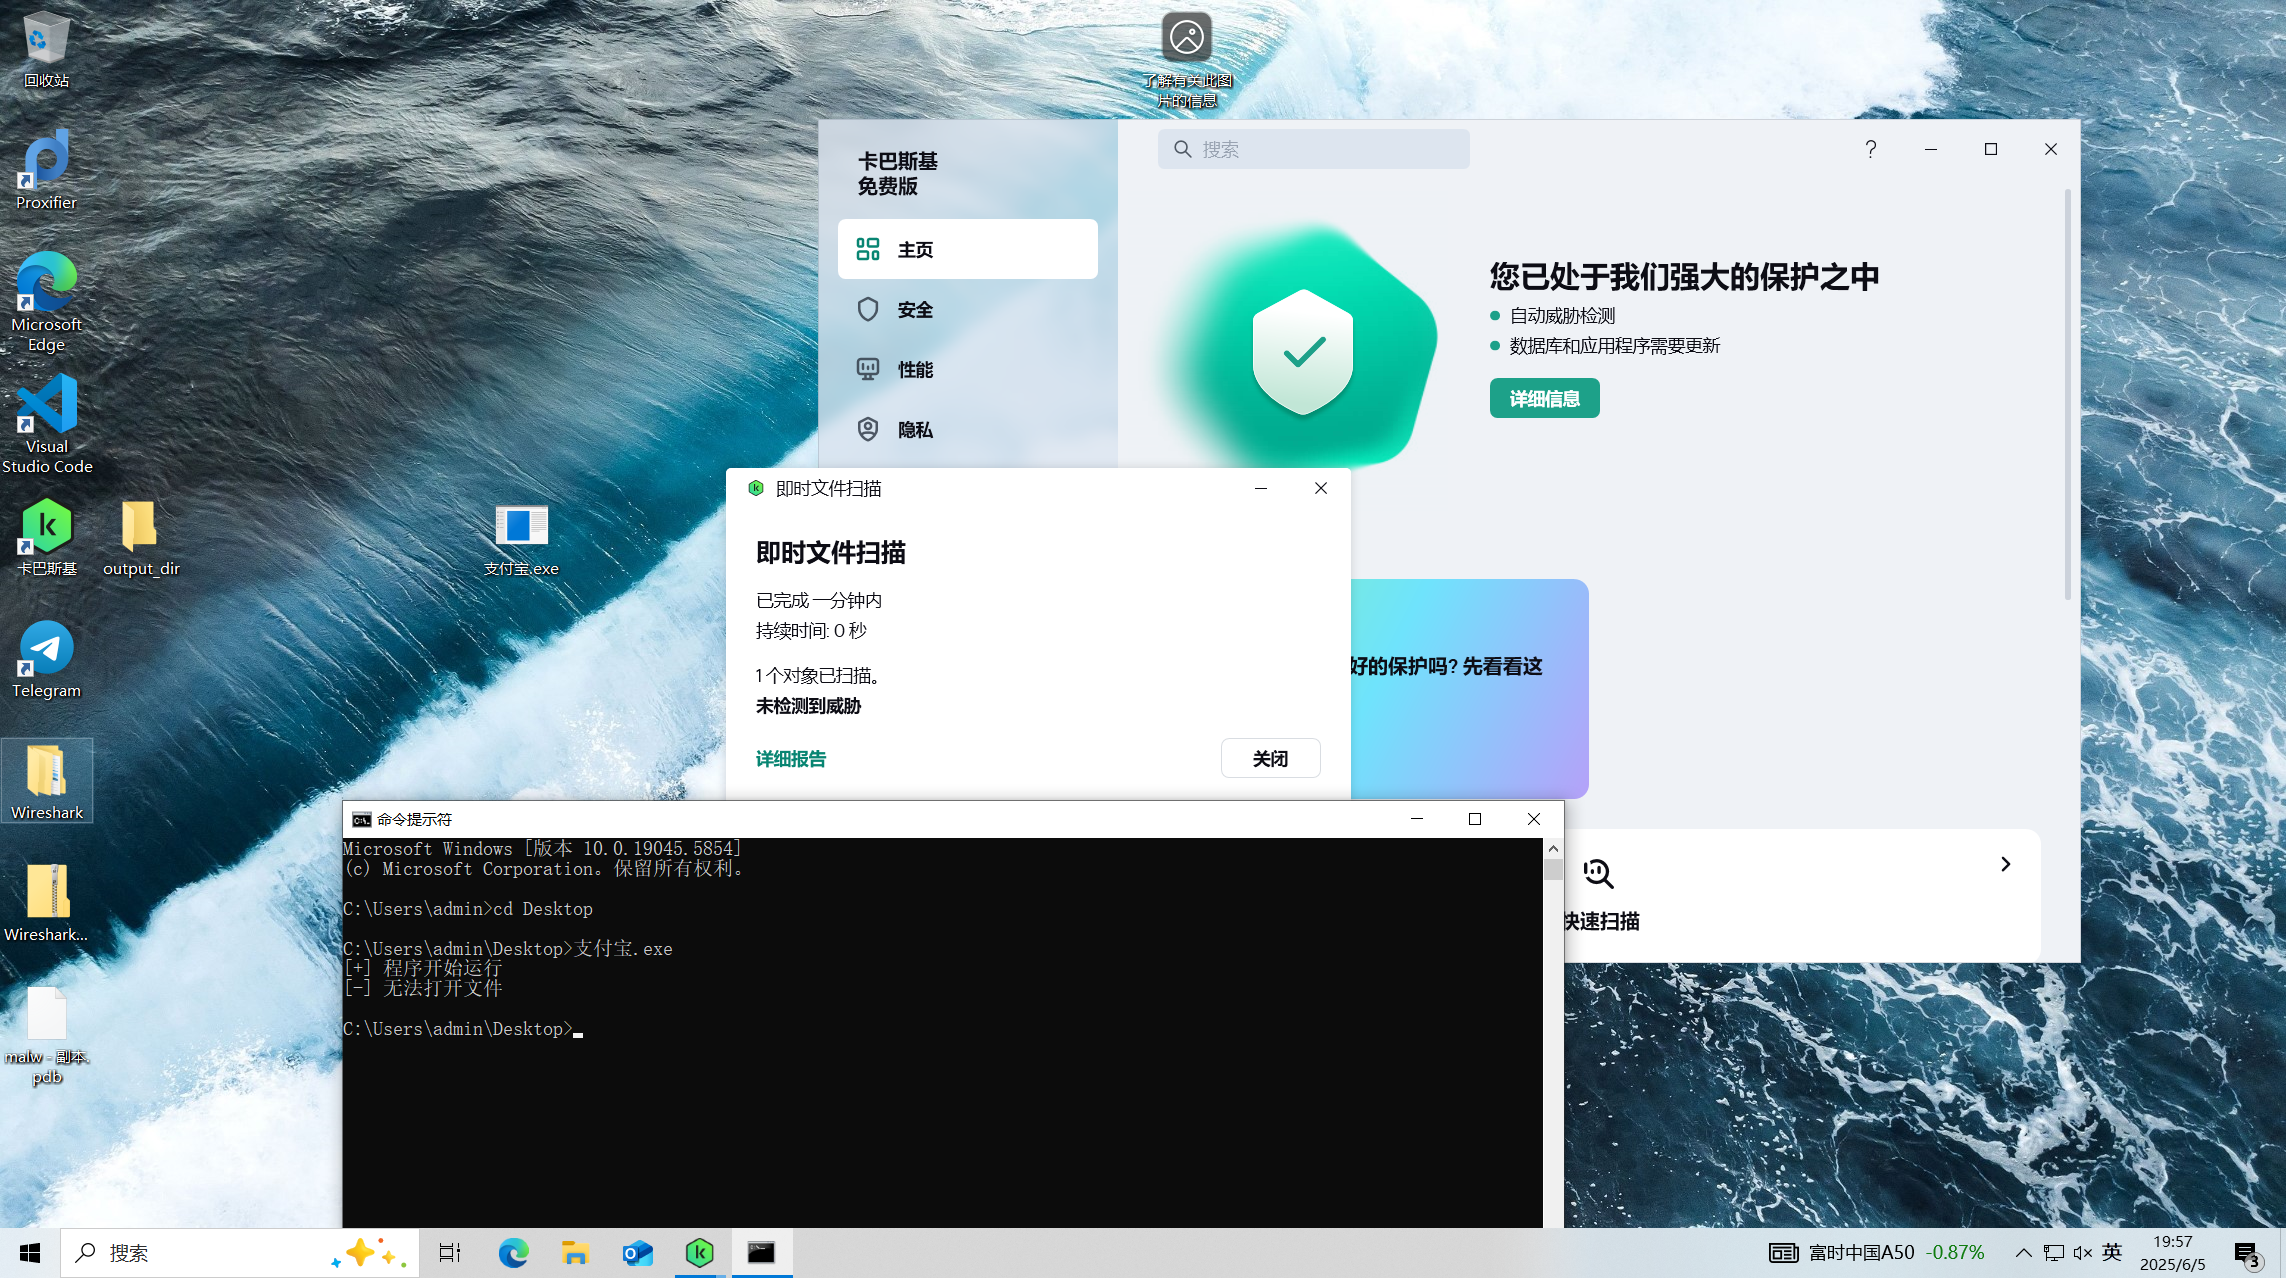Select the Telegram desktop shortcut
This screenshot has width=2286, height=1278.
[46, 660]
